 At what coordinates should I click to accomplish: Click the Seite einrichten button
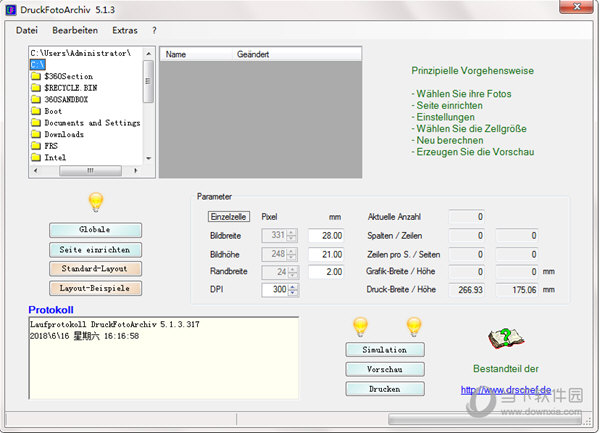(95, 249)
